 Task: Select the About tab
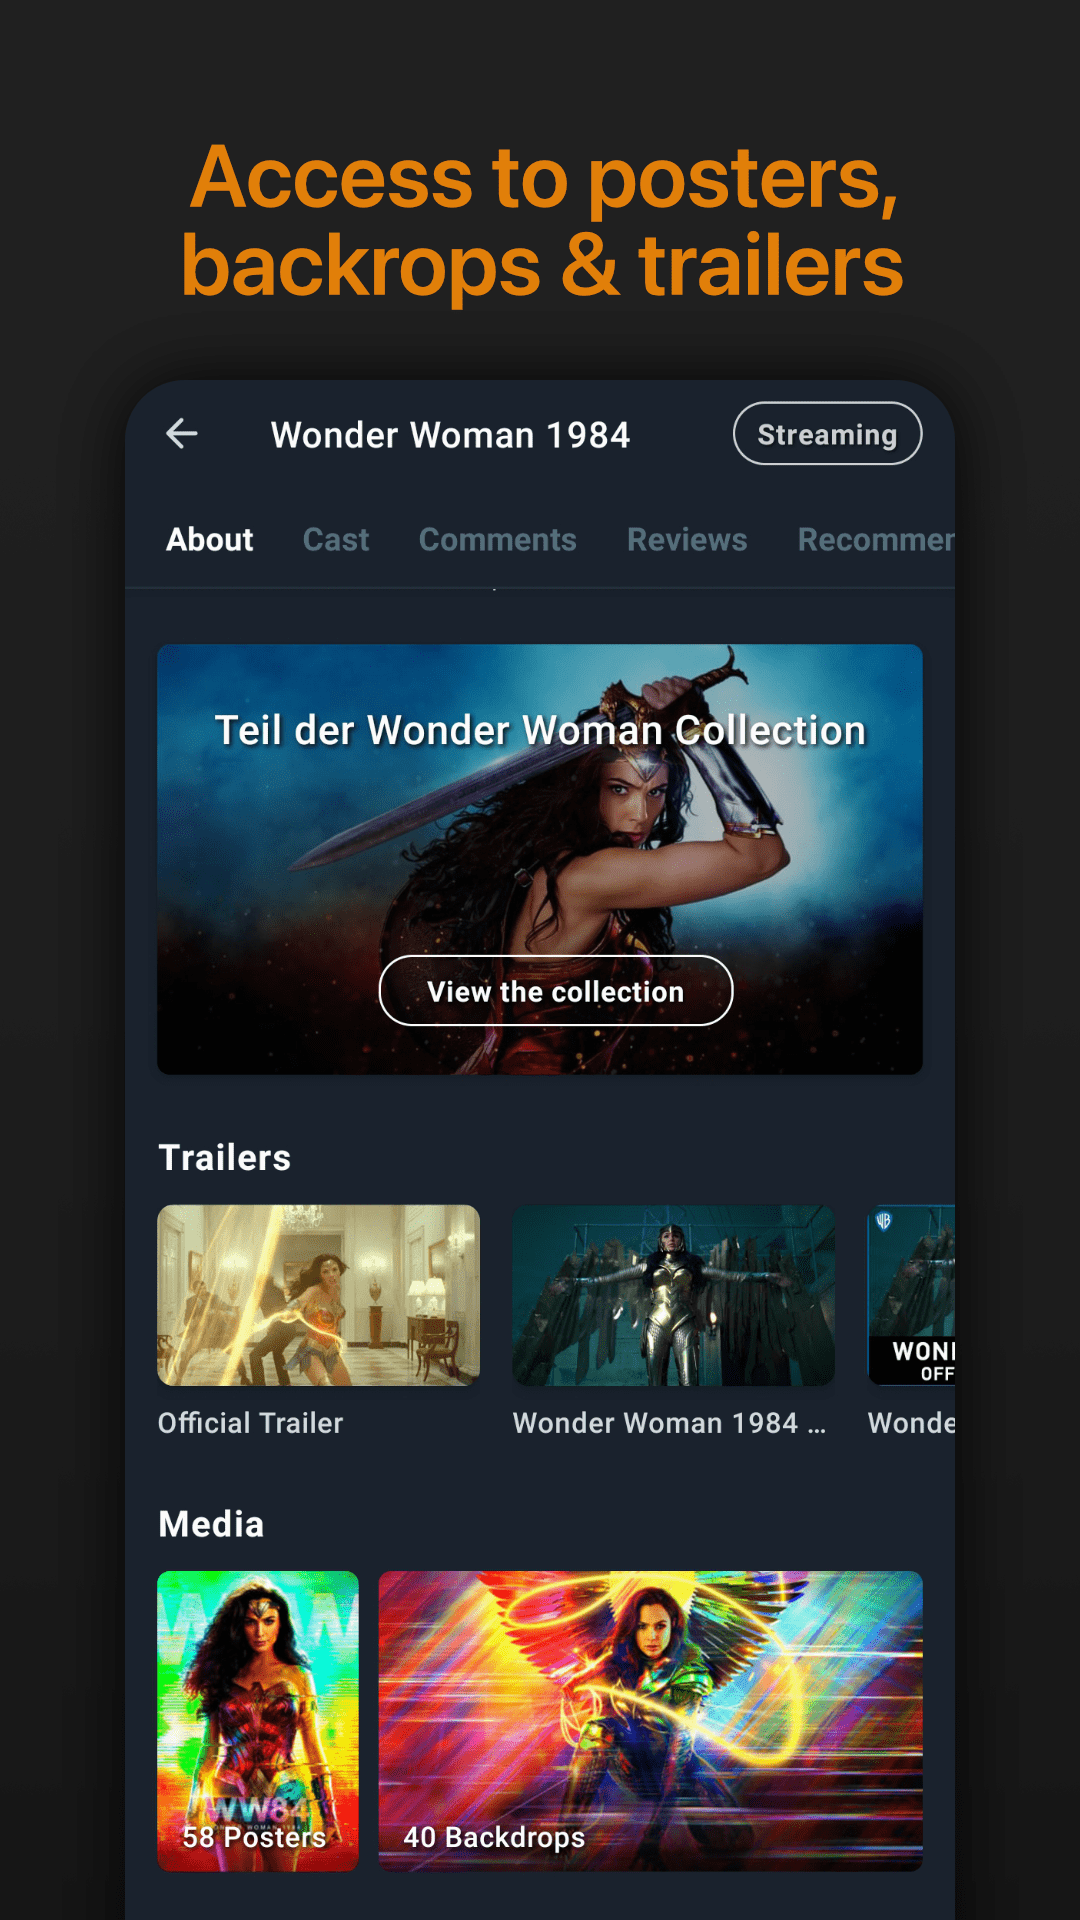[210, 540]
